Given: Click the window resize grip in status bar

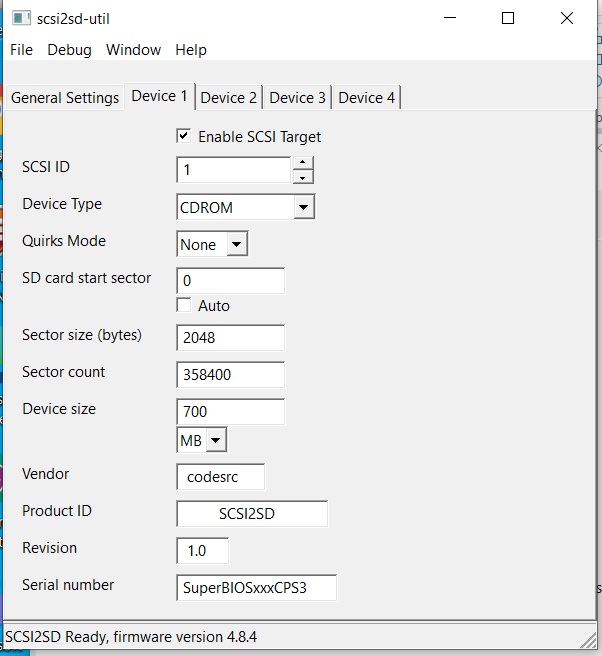Looking at the screenshot, I should click(588, 640).
